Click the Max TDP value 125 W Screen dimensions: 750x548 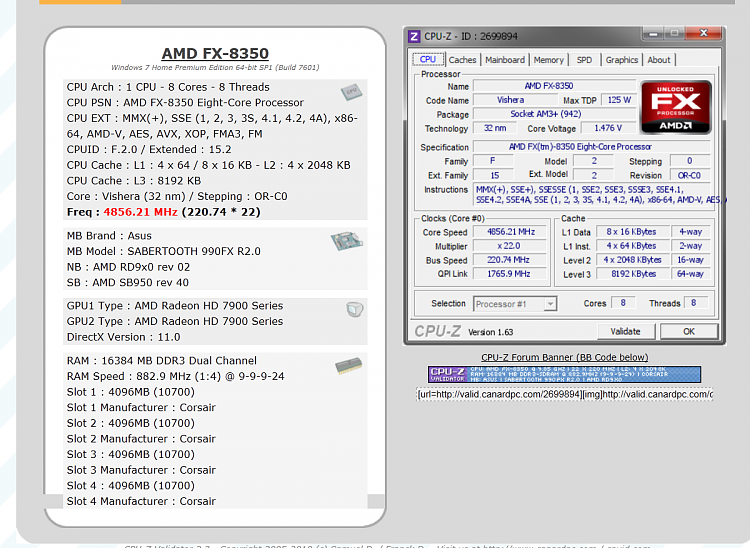tap(619, 100)
